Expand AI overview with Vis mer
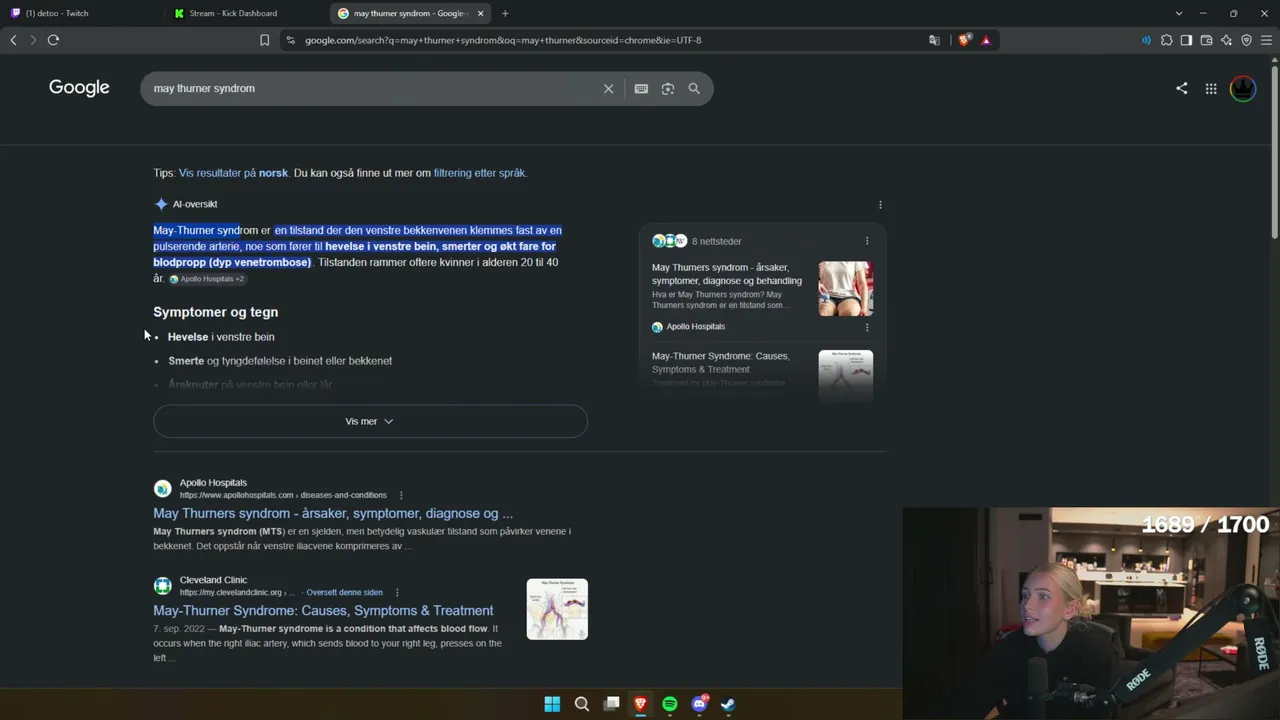 [x=370, y=421]
